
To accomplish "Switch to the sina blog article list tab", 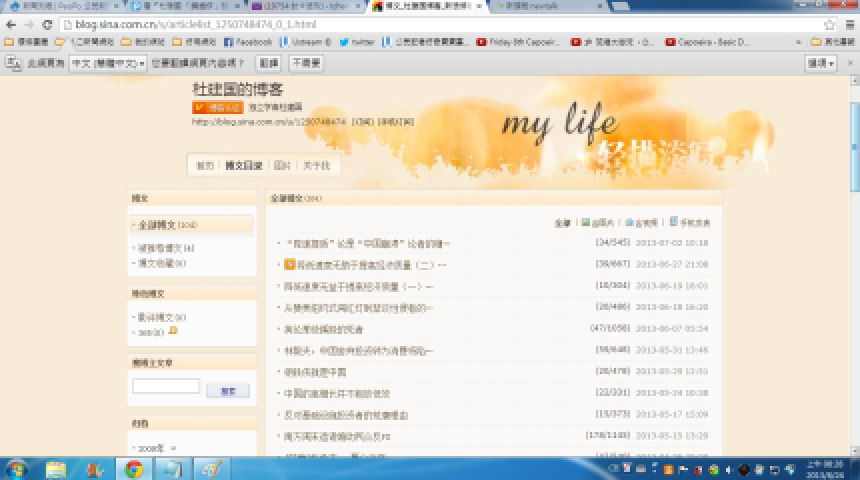I will [x=424, y=6].
